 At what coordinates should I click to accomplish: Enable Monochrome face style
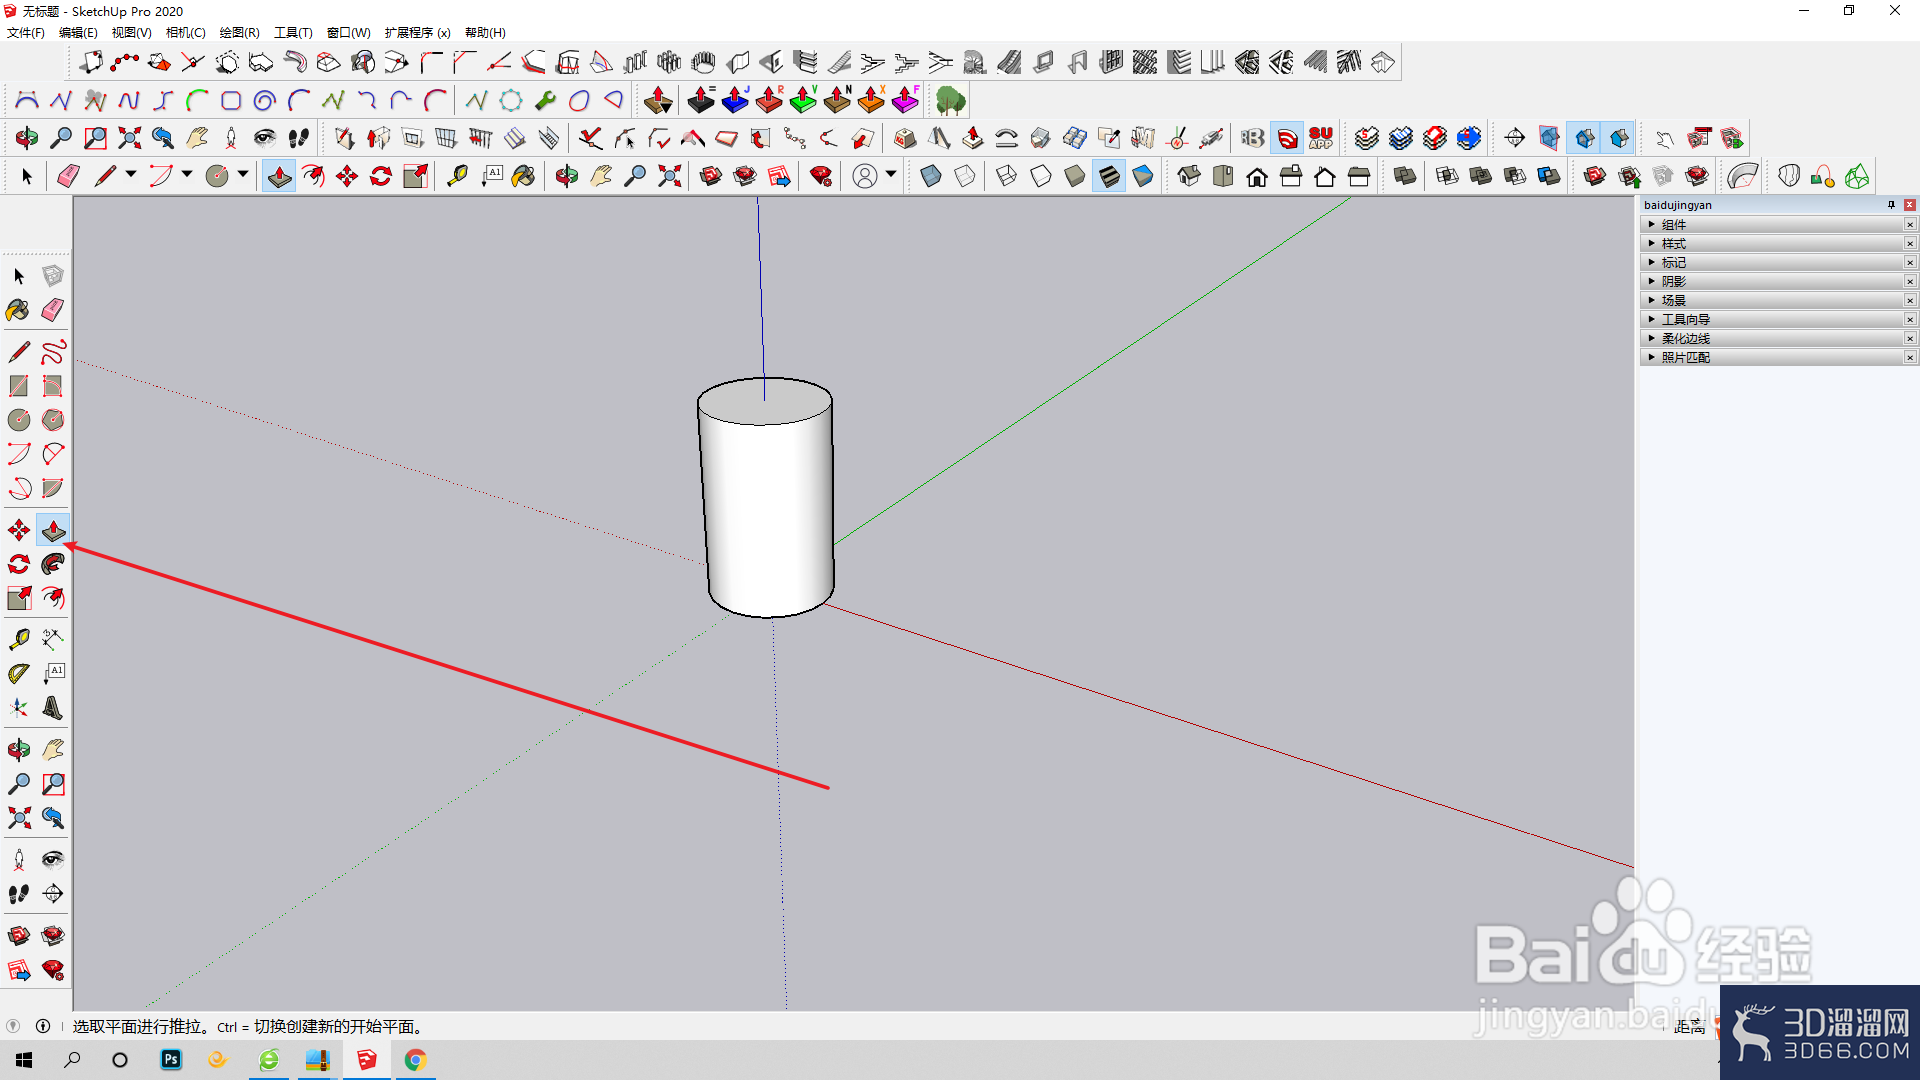(x=1143, y=176)
